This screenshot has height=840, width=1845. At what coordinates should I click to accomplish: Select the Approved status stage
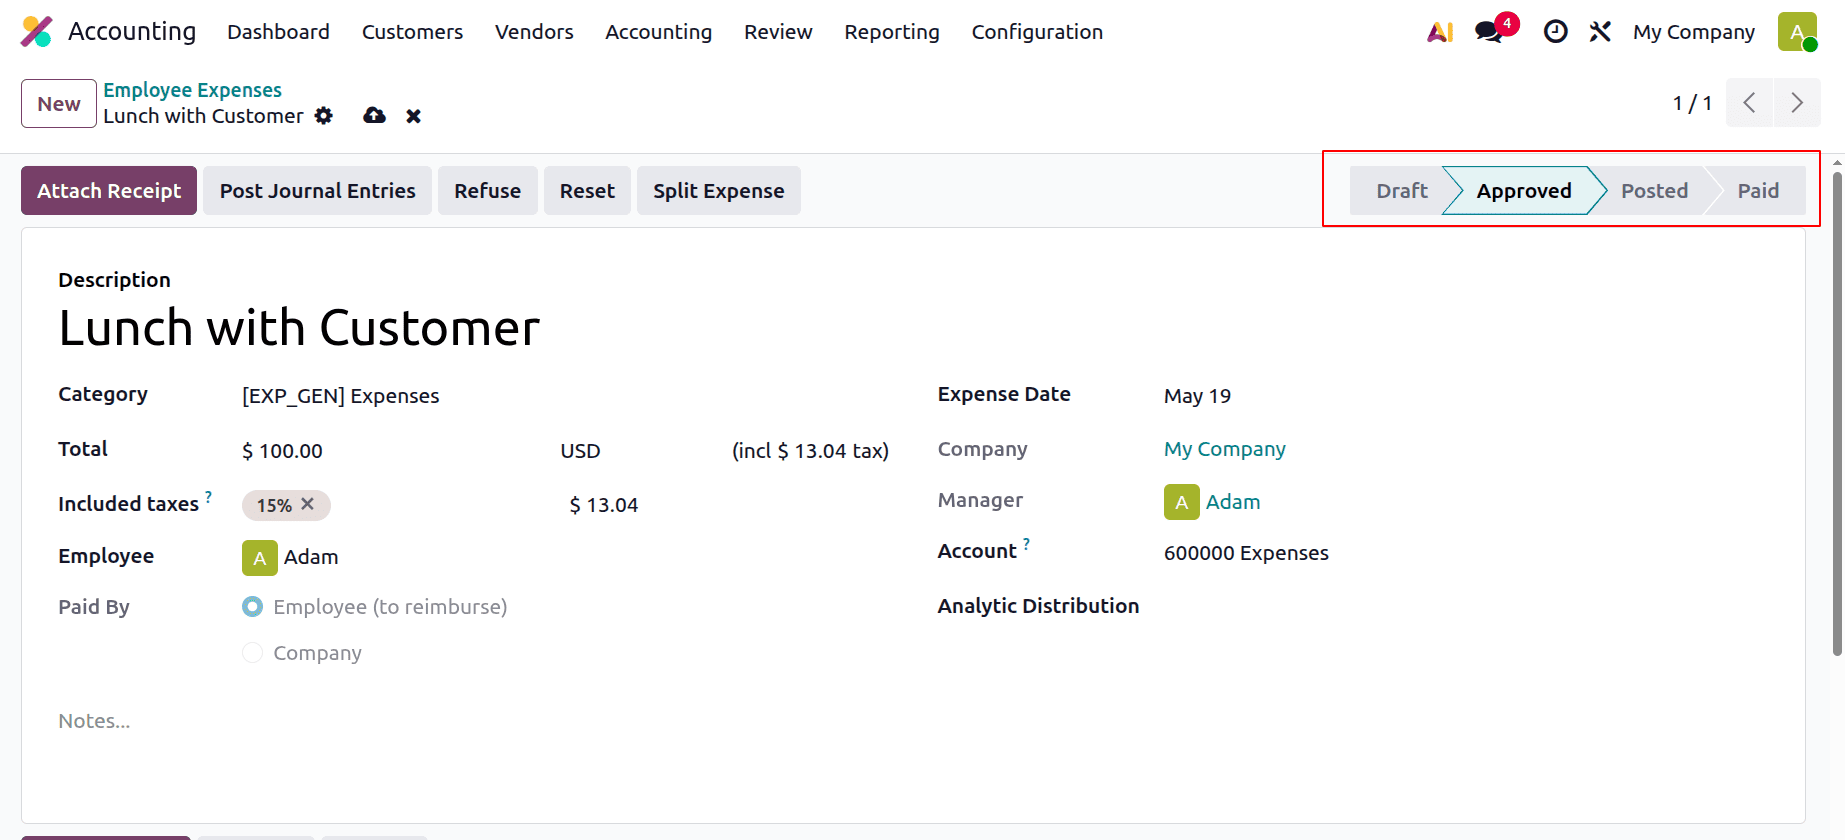click(x=1523, y=191)
